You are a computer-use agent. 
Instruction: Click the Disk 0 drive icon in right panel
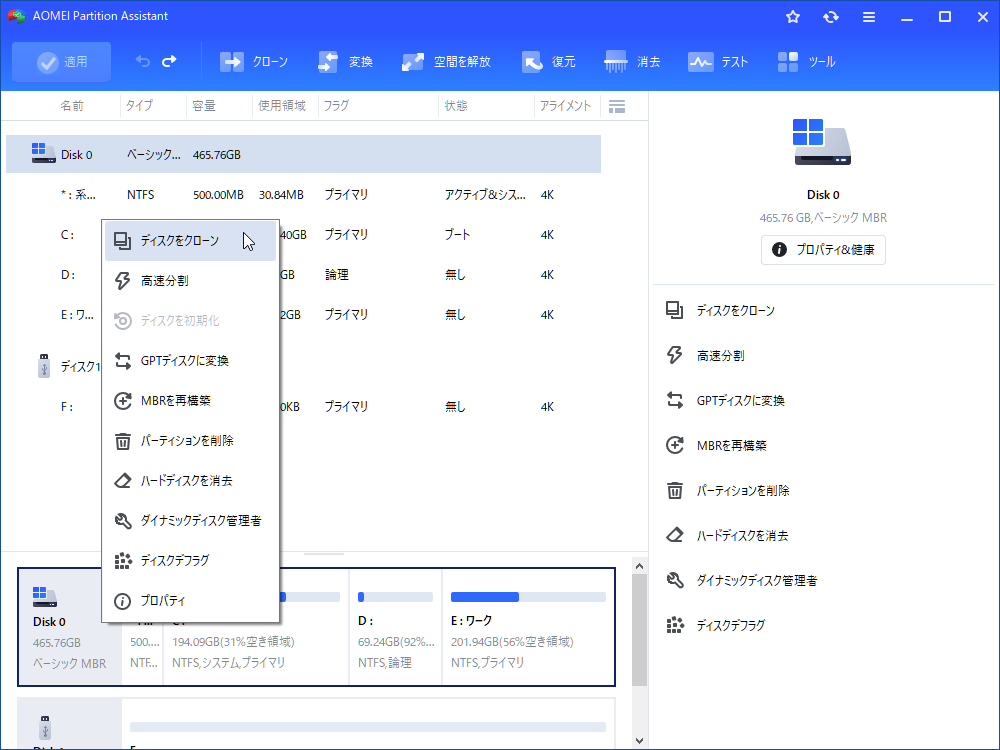[x=822, y=142]
